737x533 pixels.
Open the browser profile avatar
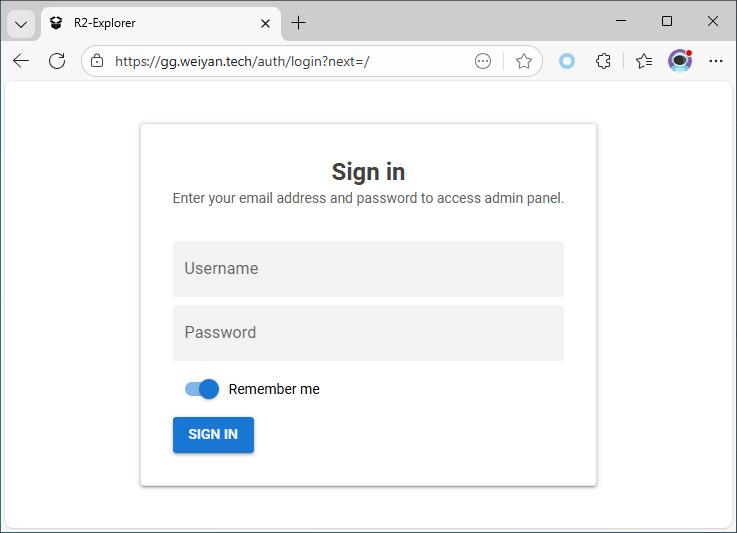(x=680, y=61)
